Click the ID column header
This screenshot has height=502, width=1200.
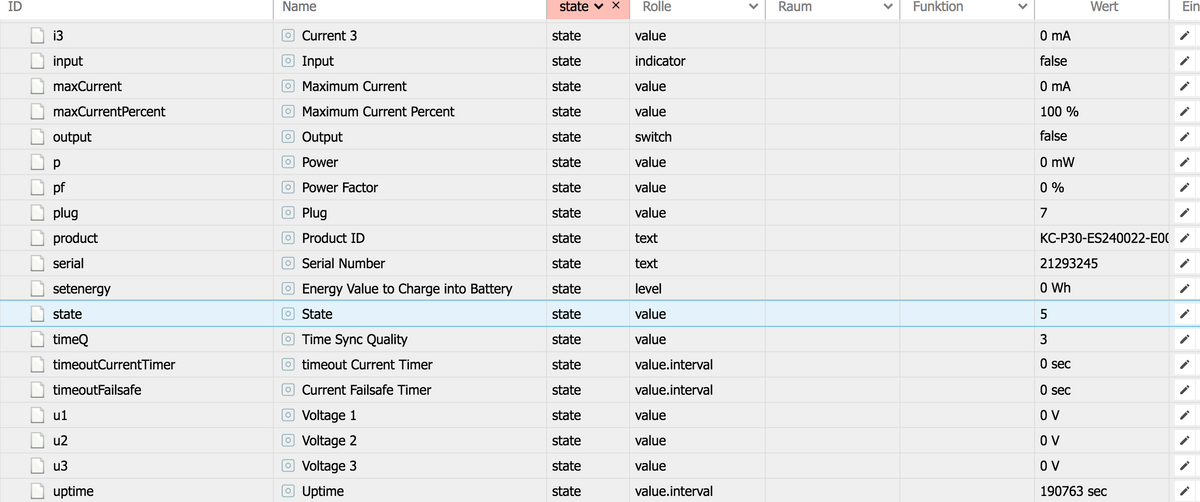coord(14,7)
